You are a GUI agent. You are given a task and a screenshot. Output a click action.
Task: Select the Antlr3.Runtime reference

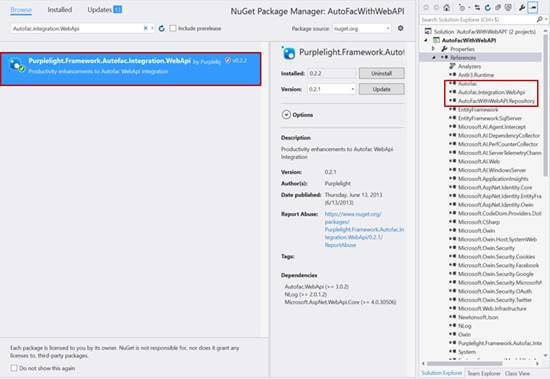pos(476,75)
